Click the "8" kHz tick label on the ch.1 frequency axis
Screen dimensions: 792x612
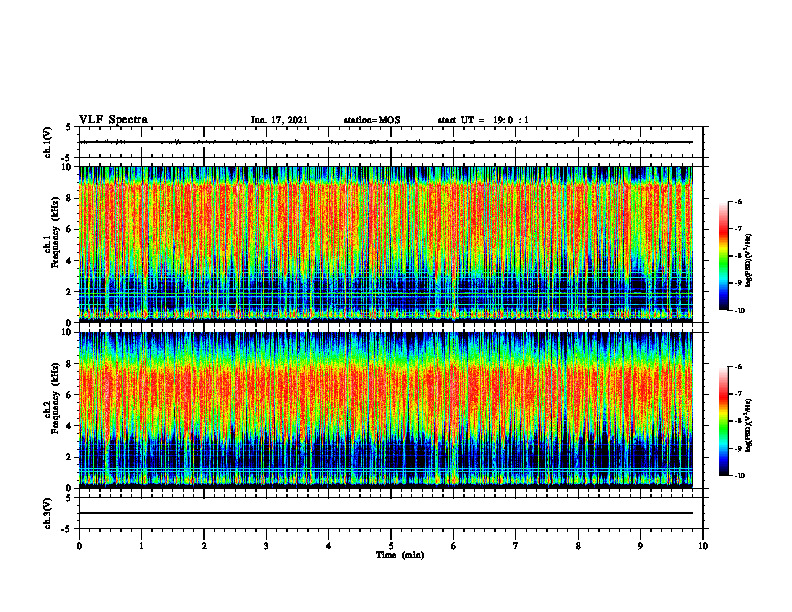(x=70, y=198)
